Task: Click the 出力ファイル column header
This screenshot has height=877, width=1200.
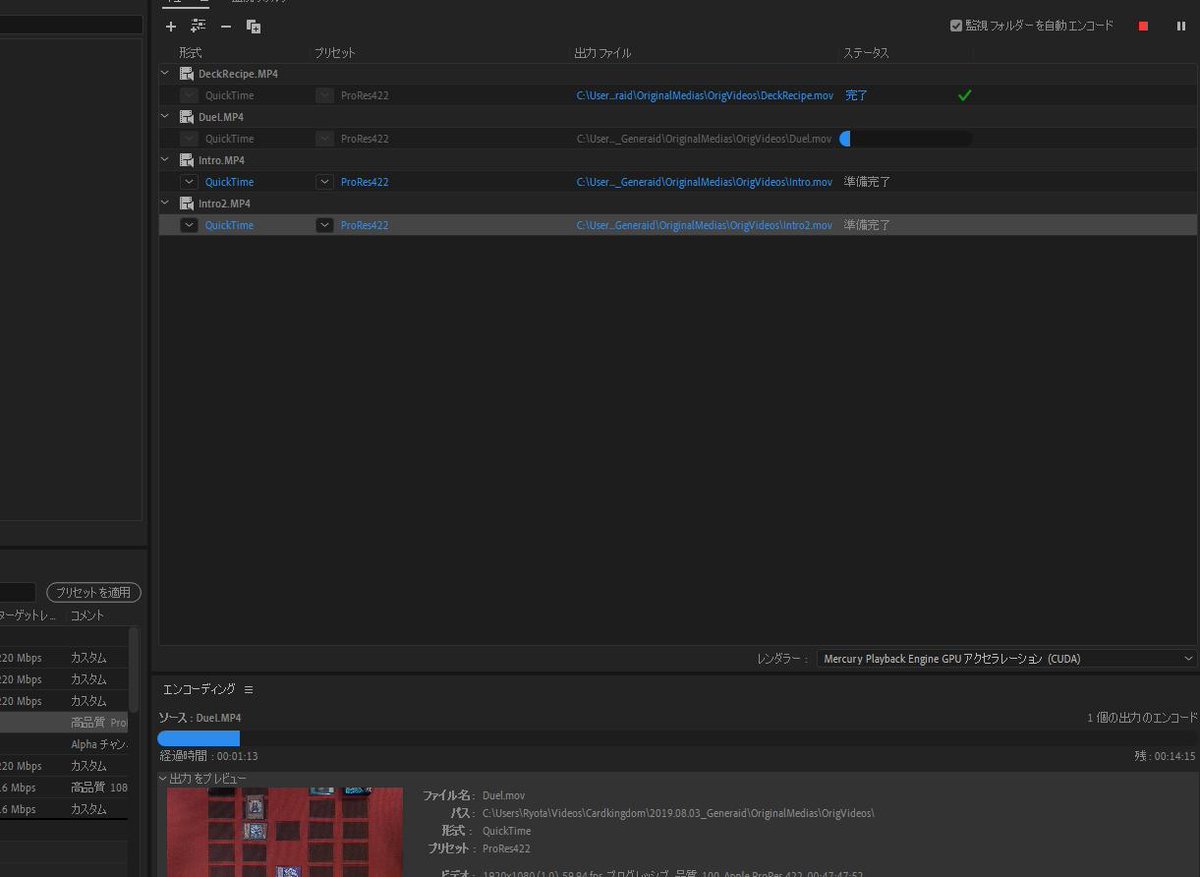Action: point(603,53)
